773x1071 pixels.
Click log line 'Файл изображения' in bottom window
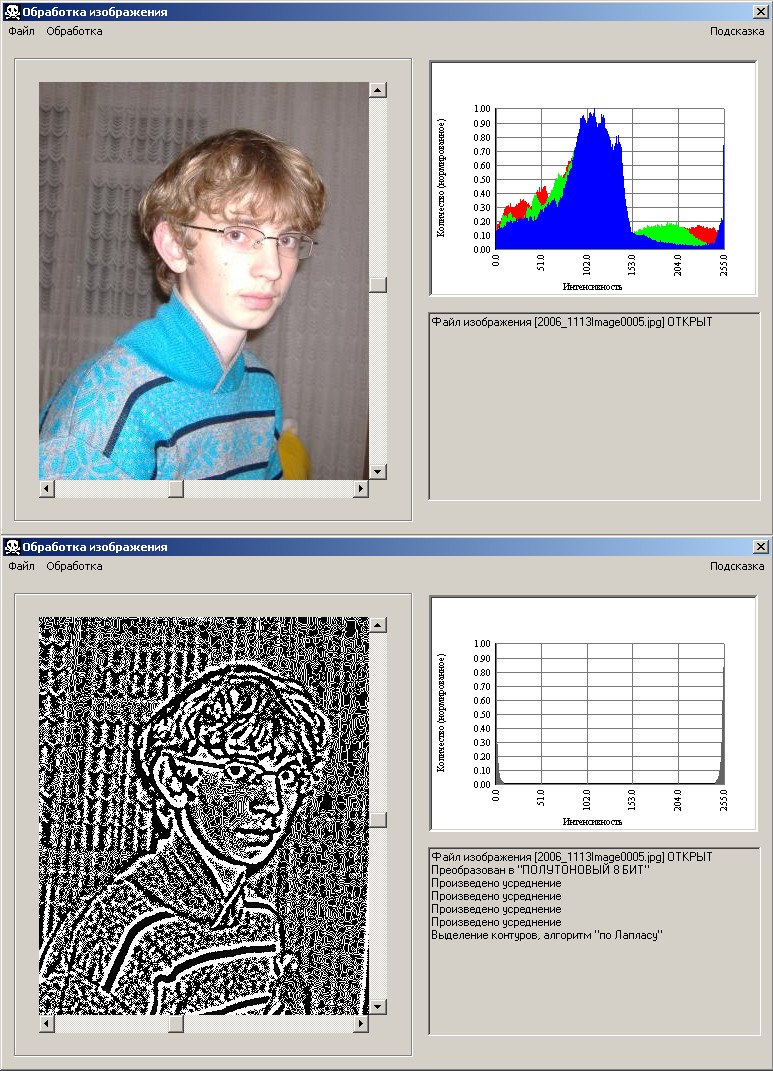[x=572, y=857]
